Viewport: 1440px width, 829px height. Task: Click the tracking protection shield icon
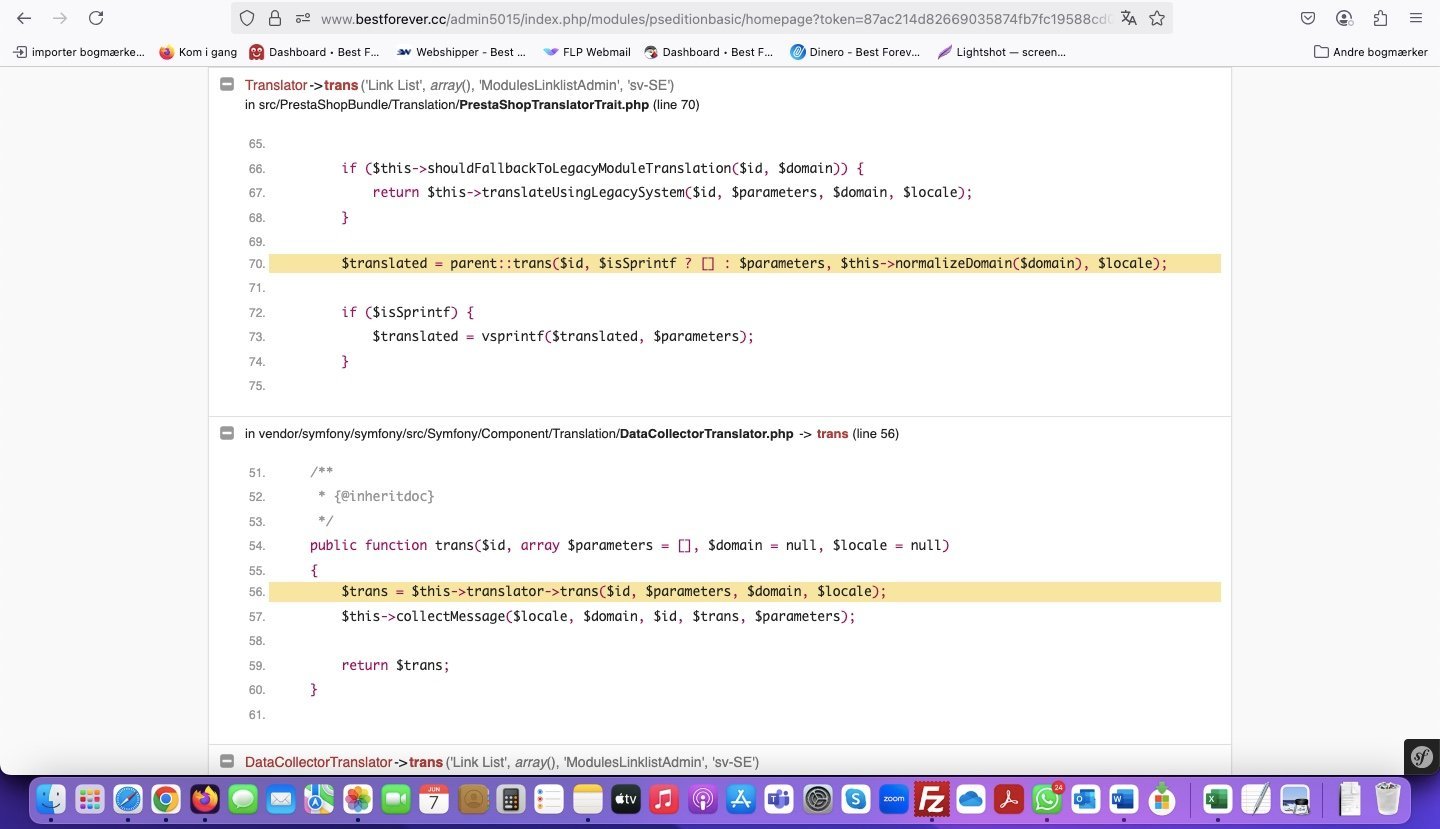247,18
